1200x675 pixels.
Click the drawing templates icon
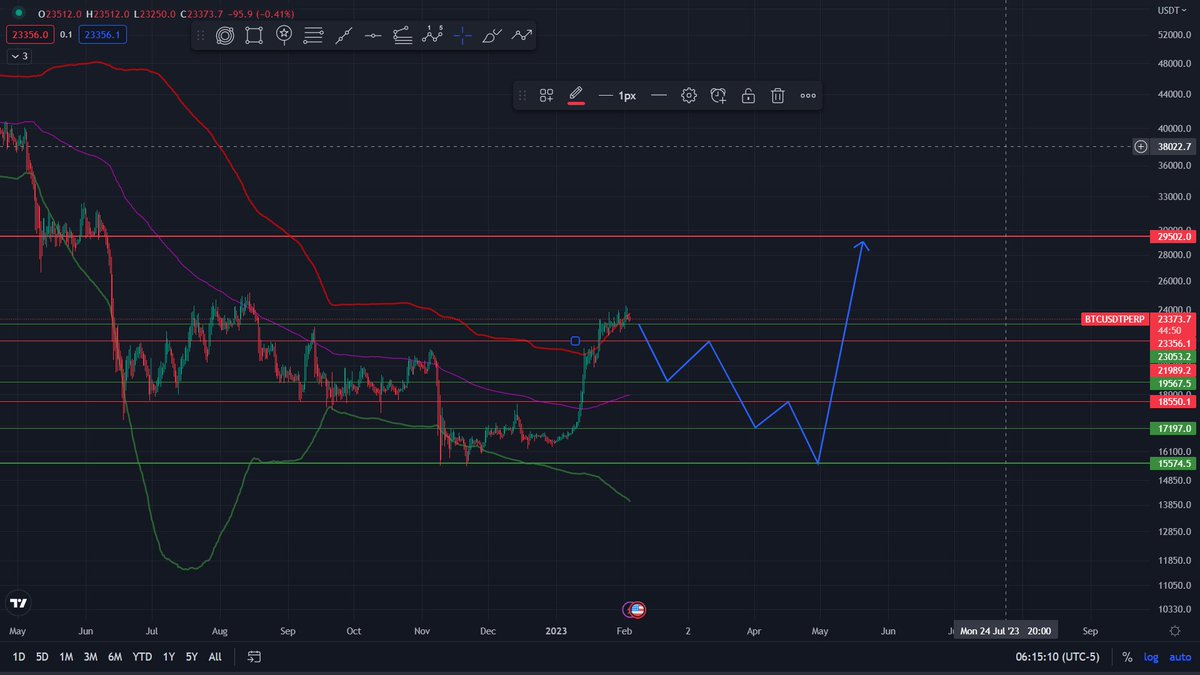coord(547,96)
